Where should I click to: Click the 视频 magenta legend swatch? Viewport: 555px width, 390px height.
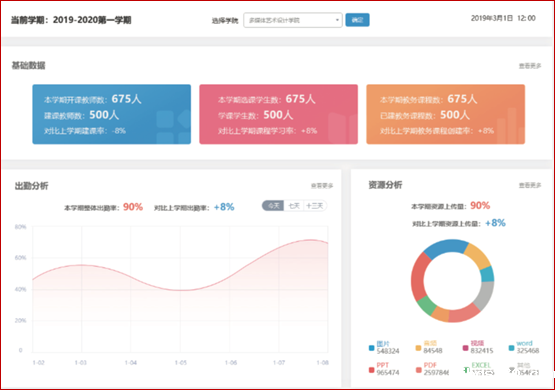click(x=465, y=348)
